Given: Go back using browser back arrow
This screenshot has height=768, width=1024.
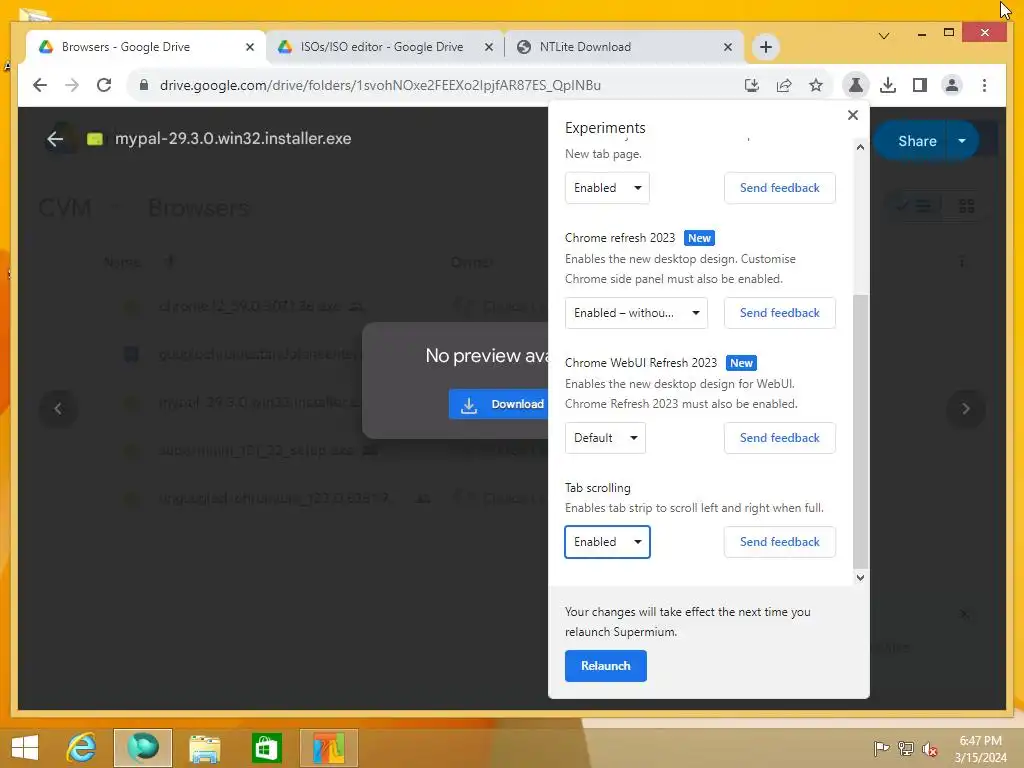Looking at the screenshot, I should pos(40,85).
